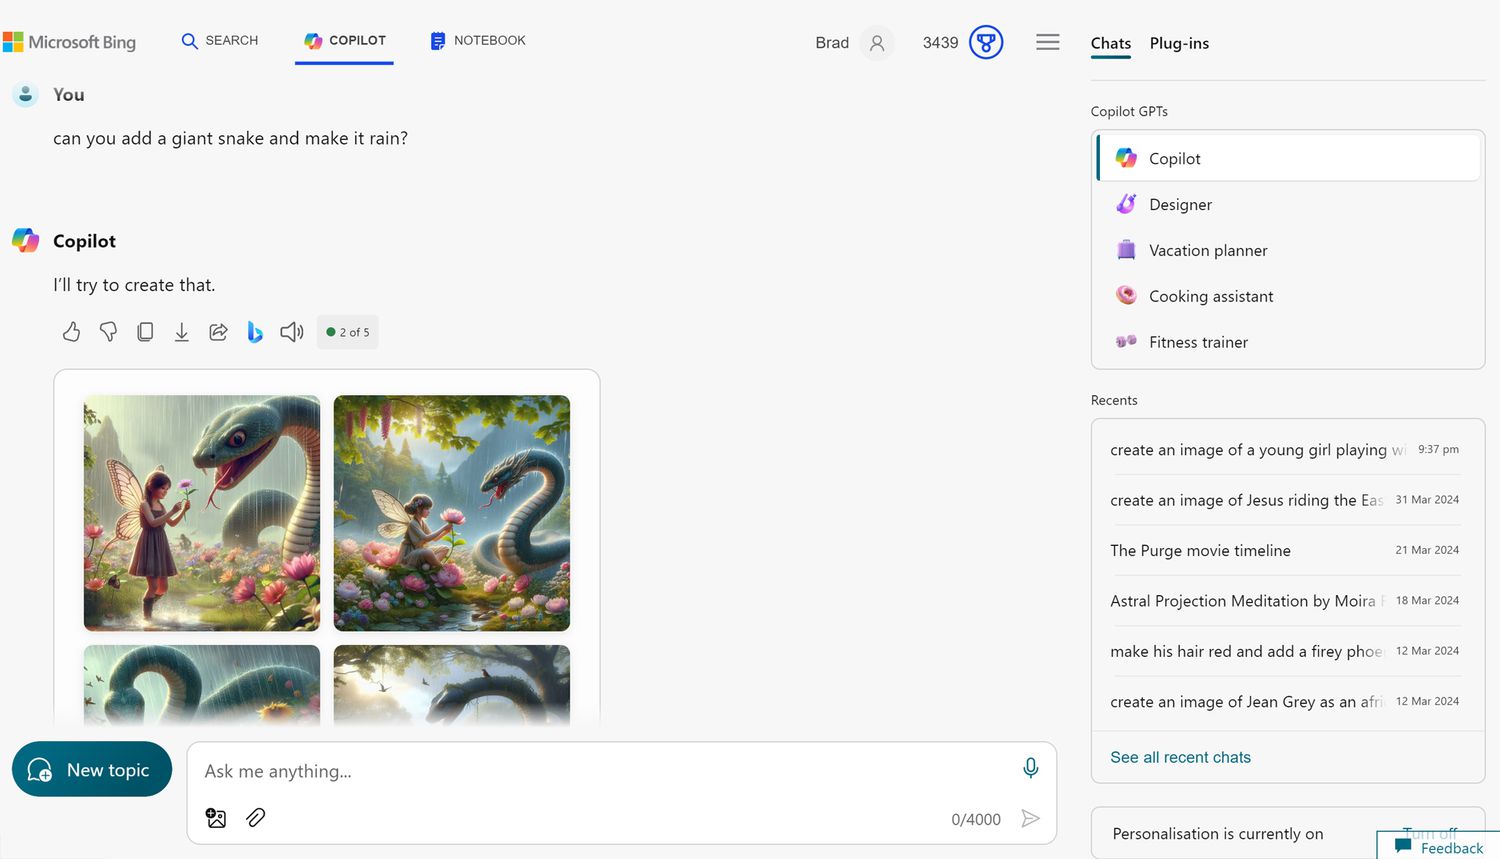Switch to the Plug-ins tab
Image resolution: width=1500 pixels, height=859 pixels.
pyautogui.click(x=1179, y=43)
